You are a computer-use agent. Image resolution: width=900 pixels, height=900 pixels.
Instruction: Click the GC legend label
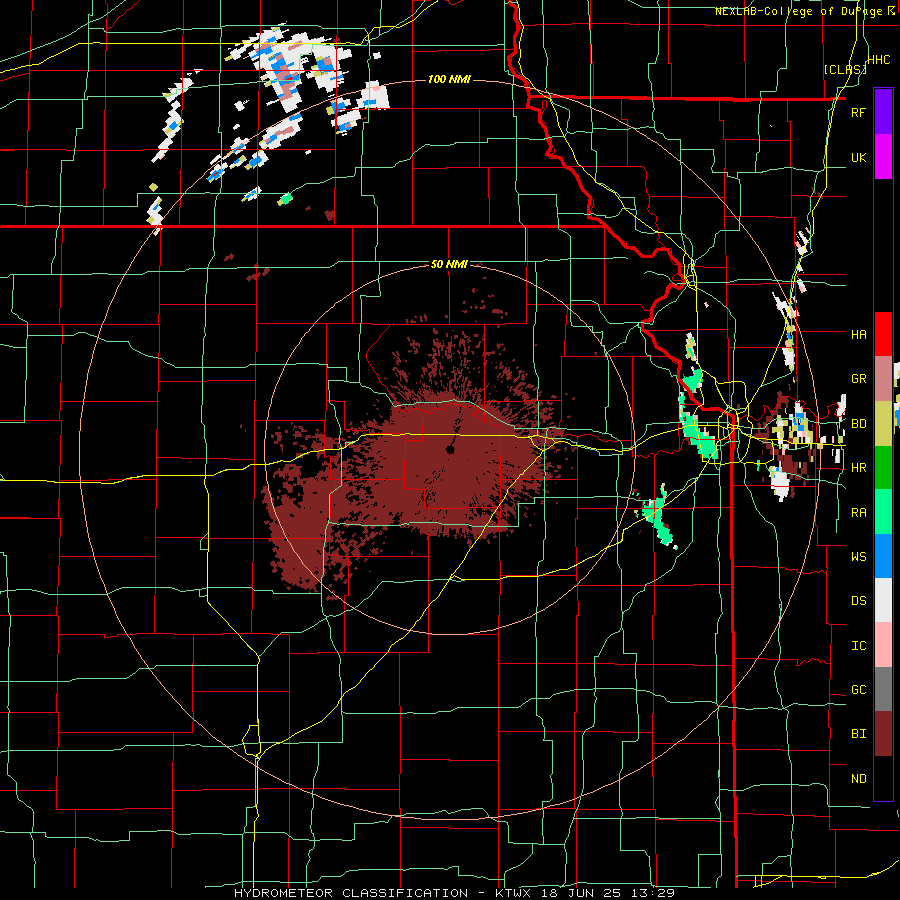click(858, 689)
